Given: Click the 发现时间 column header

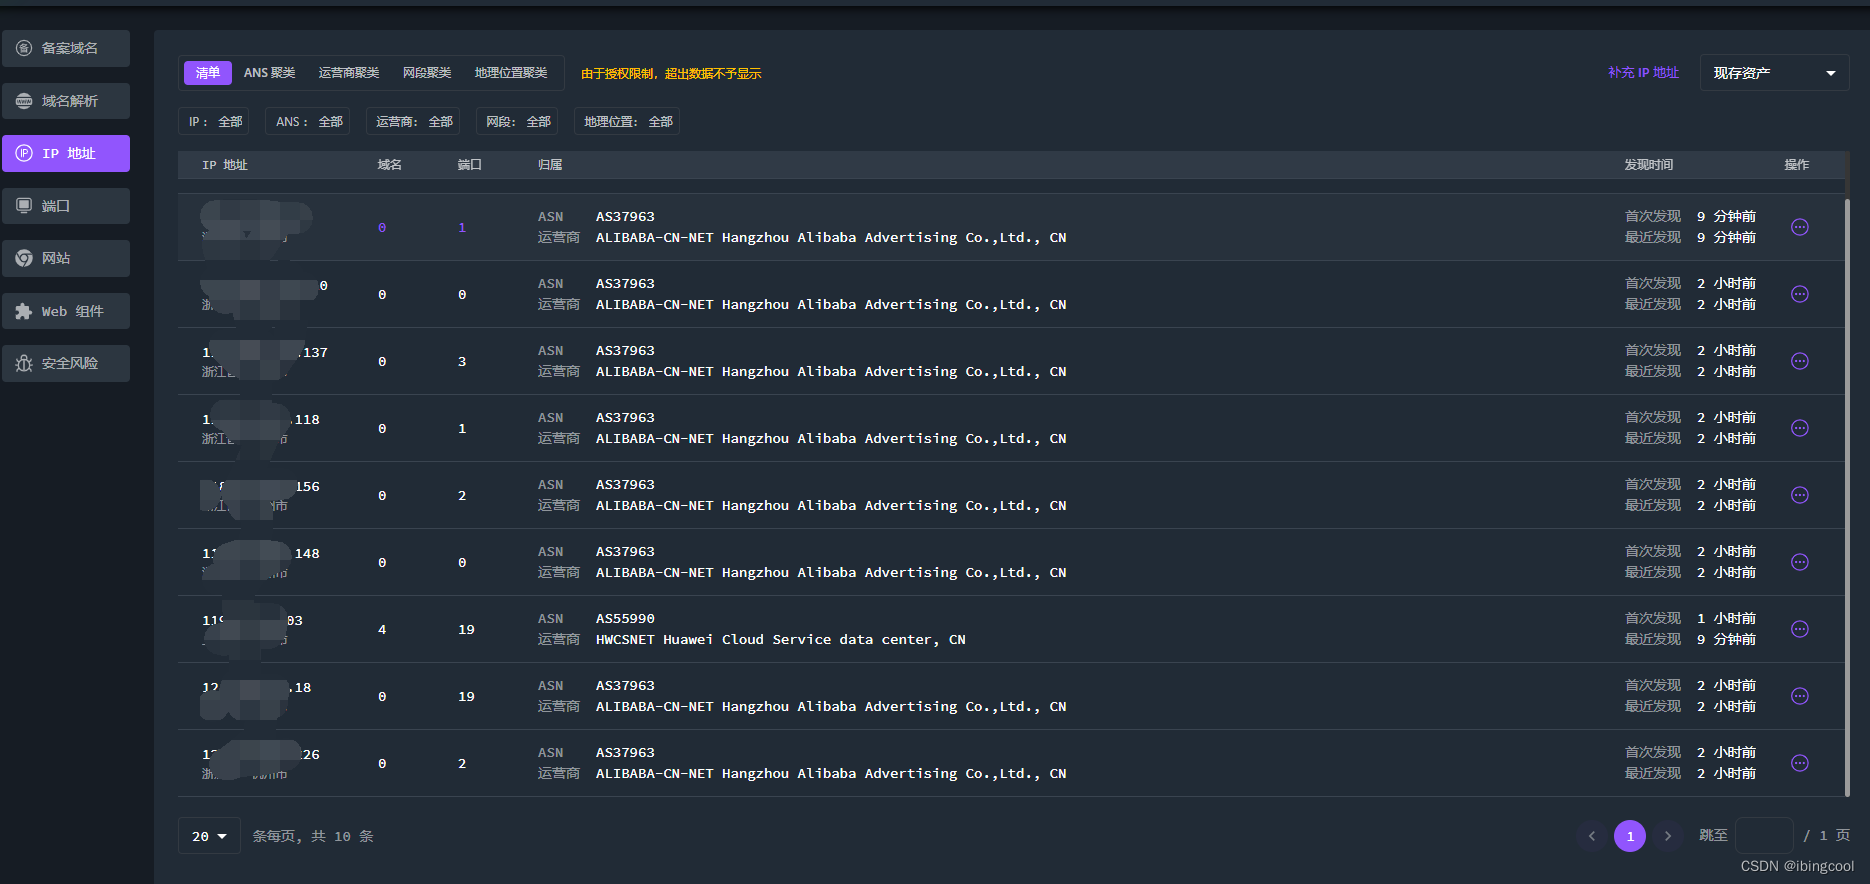Looking at the screenshot, I should (1649, 165).
